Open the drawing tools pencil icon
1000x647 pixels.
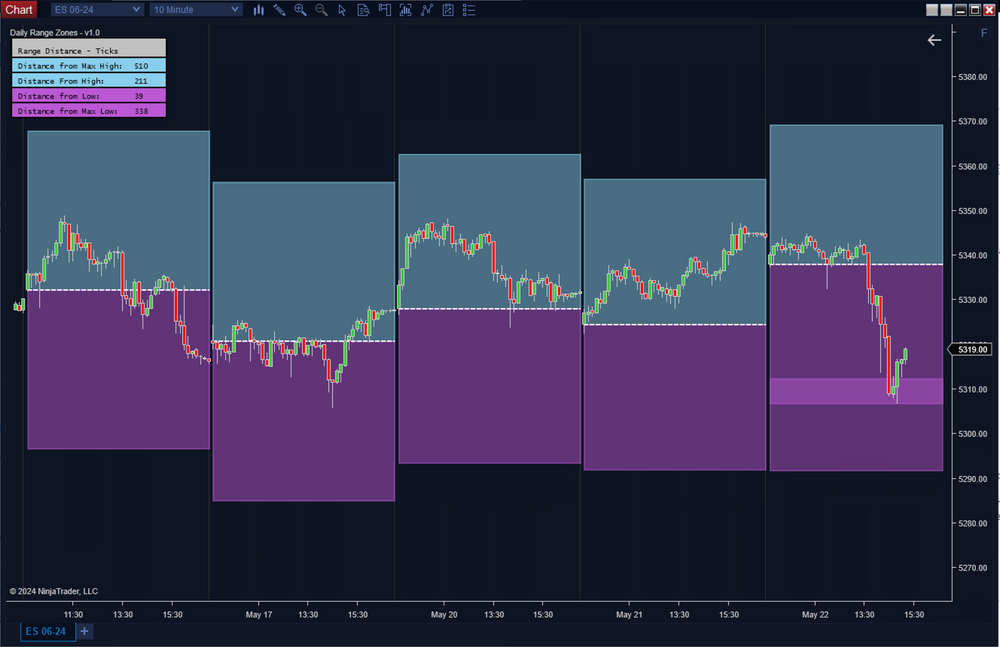pyautogui.click(x=280, y=9)
